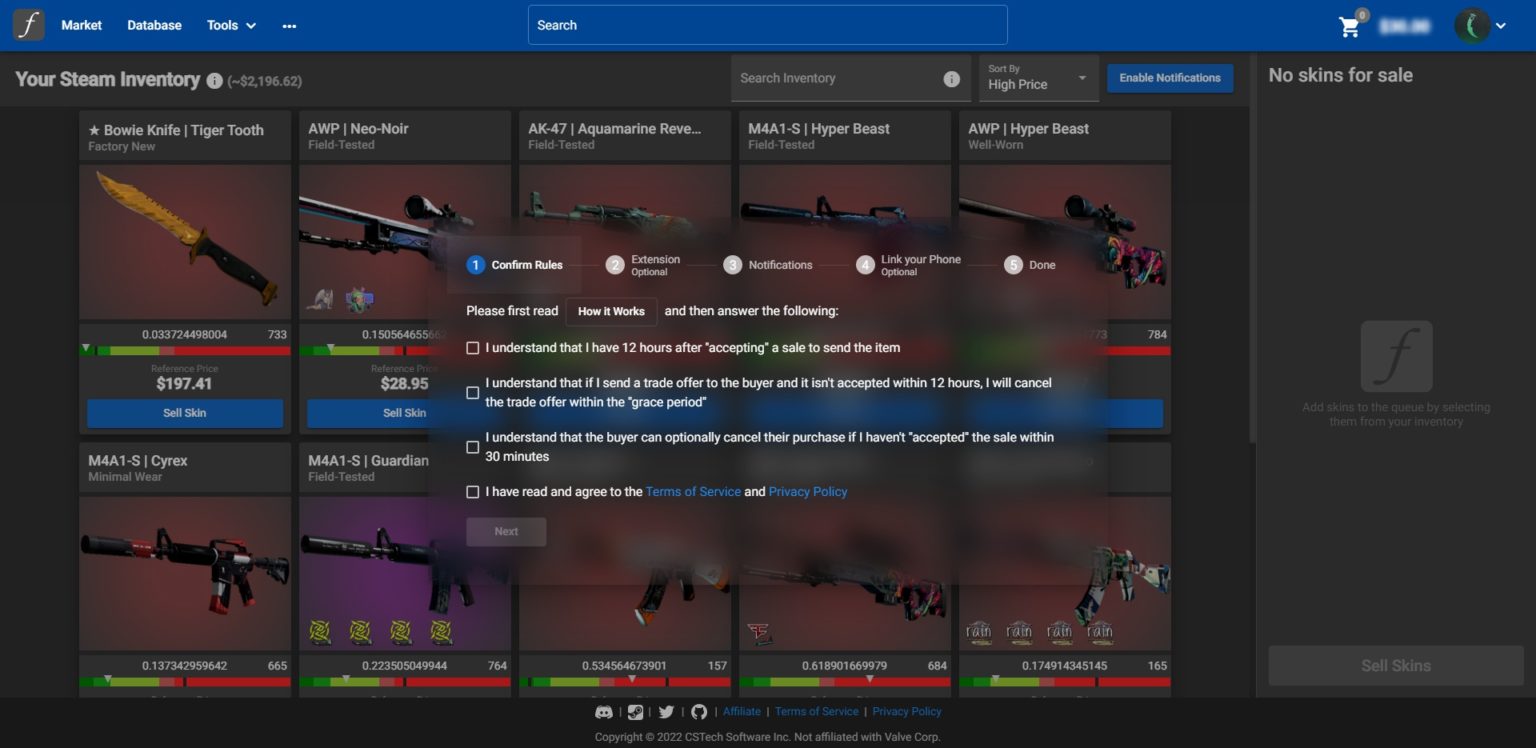
Task: Click the info icon in the inventory search bar
Action: pyautogui.click(x=951, y=78)
